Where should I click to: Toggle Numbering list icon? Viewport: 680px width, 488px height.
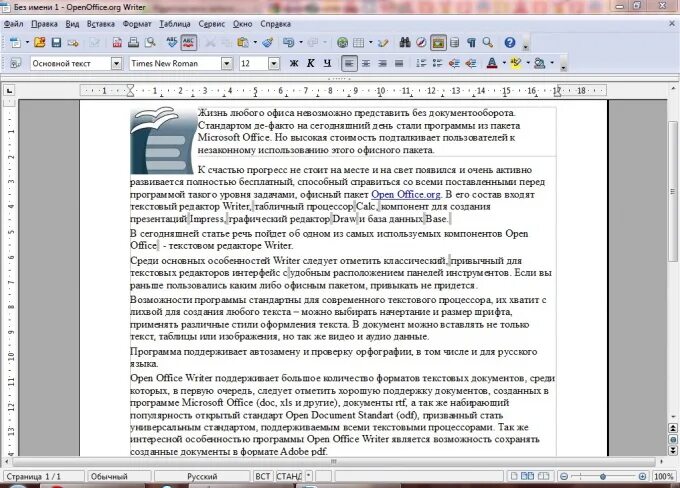coord(421,63)
